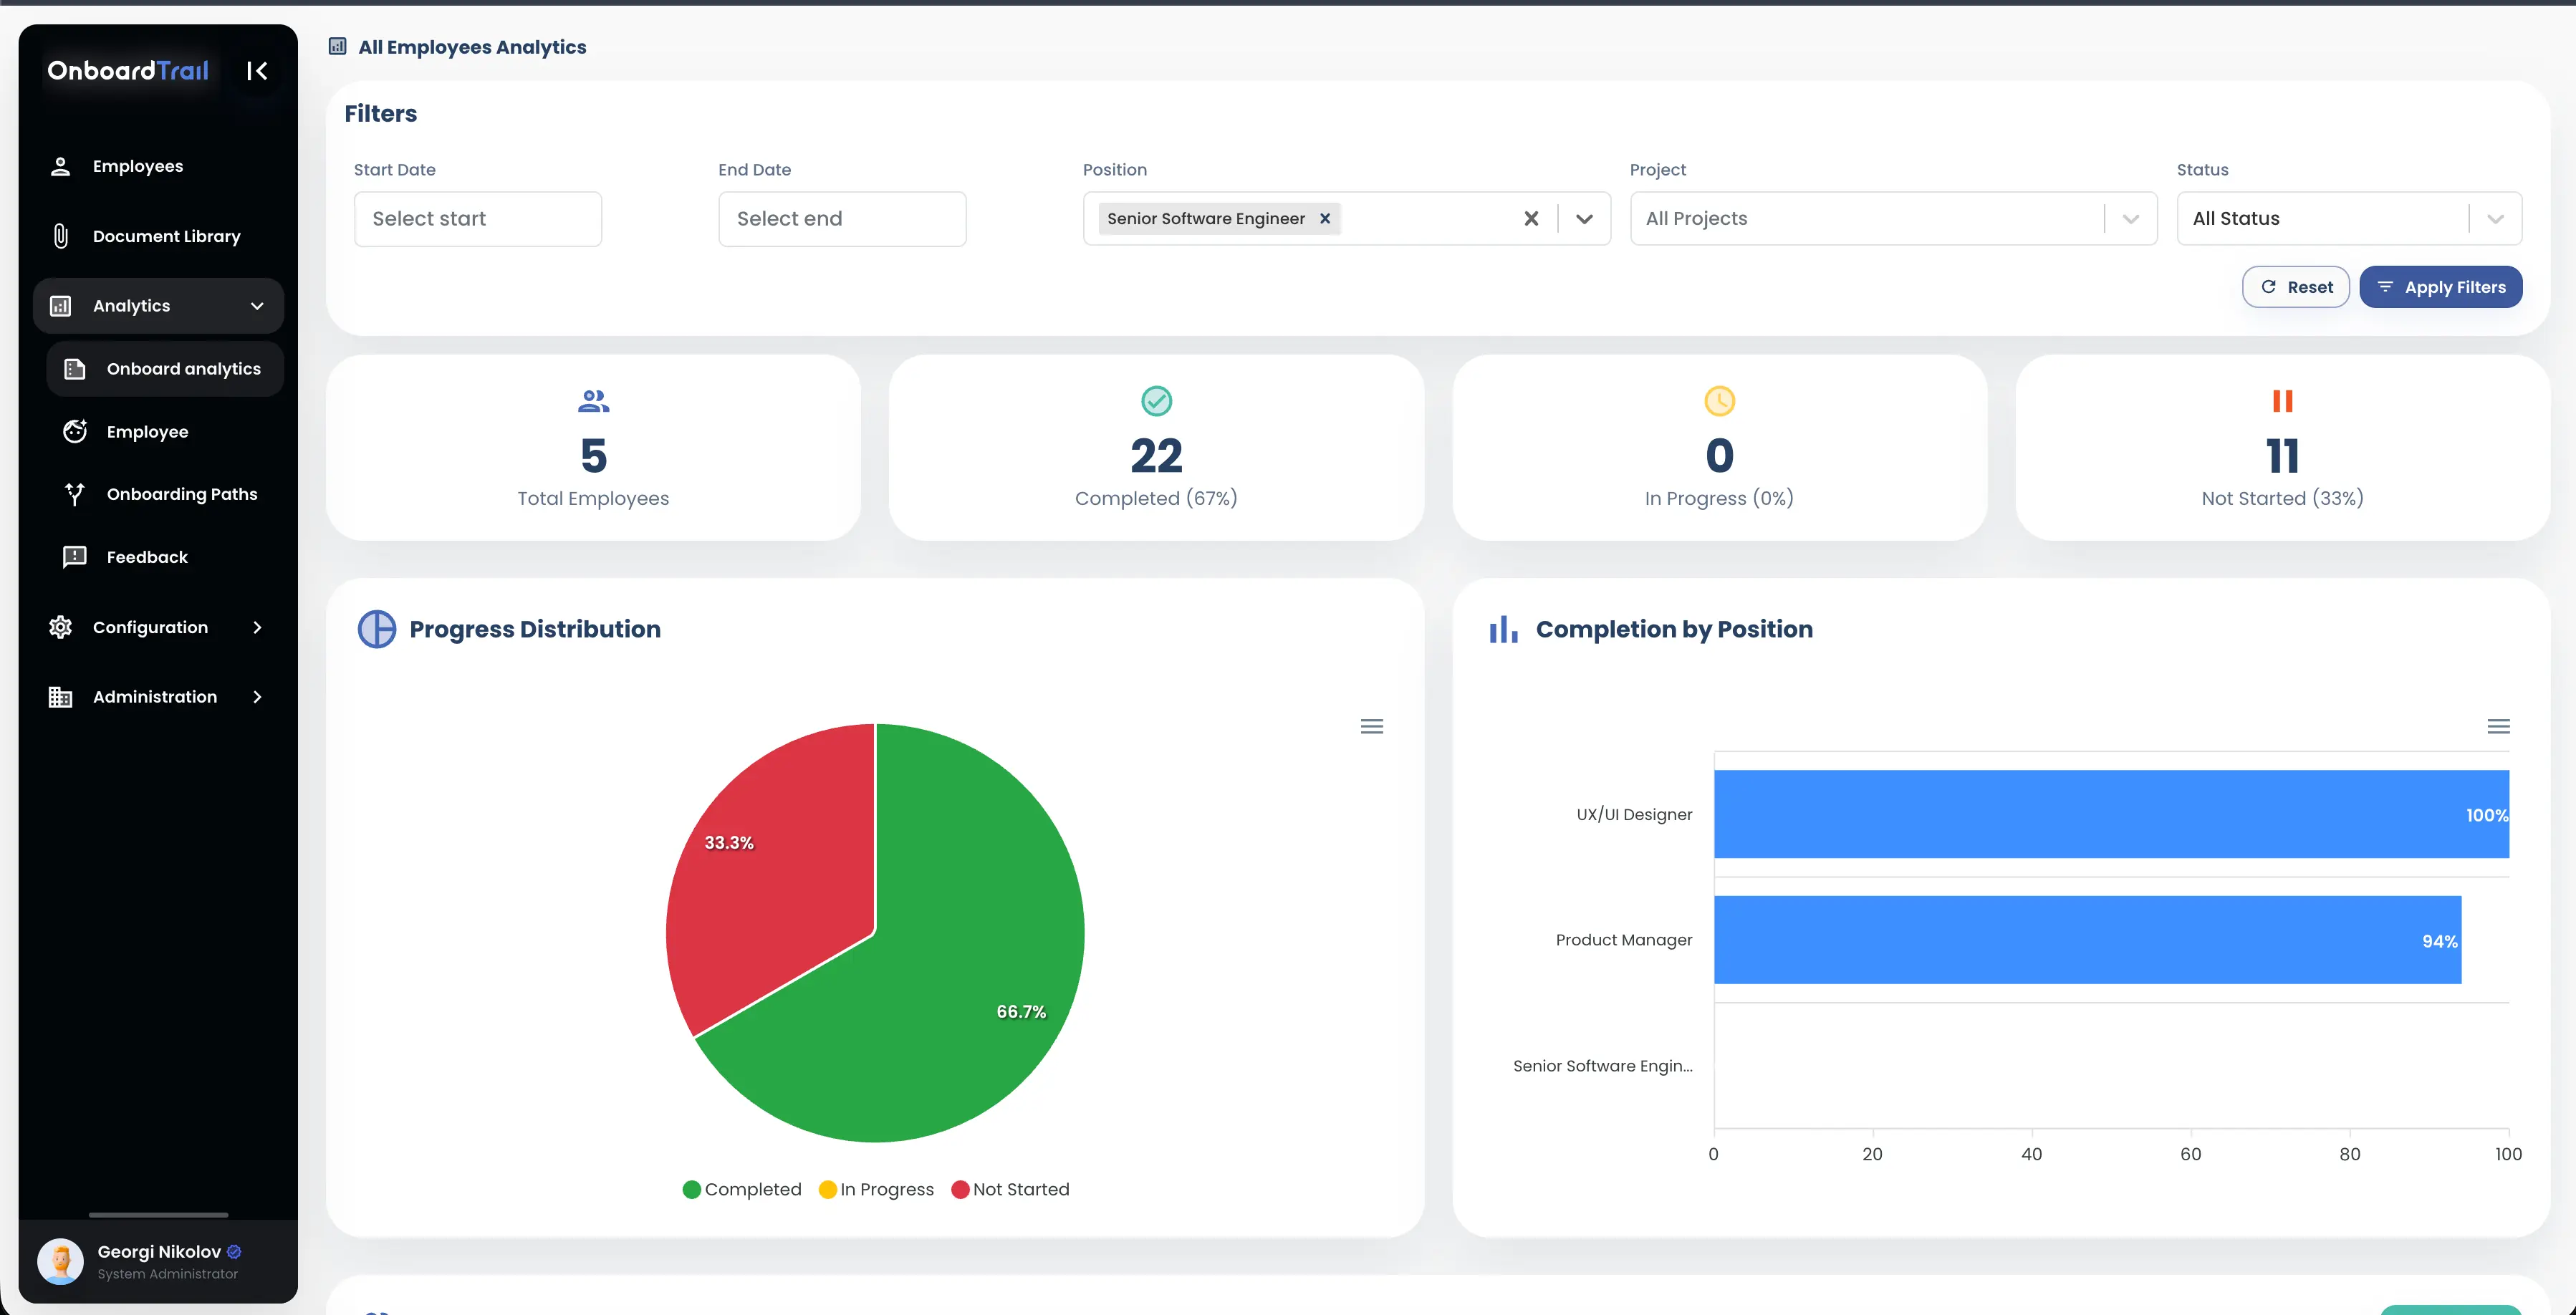Open the Progress Distribution chart menu
Image resolution: width=2576 pixels, height=1315 pixels.
(1371, 726)
